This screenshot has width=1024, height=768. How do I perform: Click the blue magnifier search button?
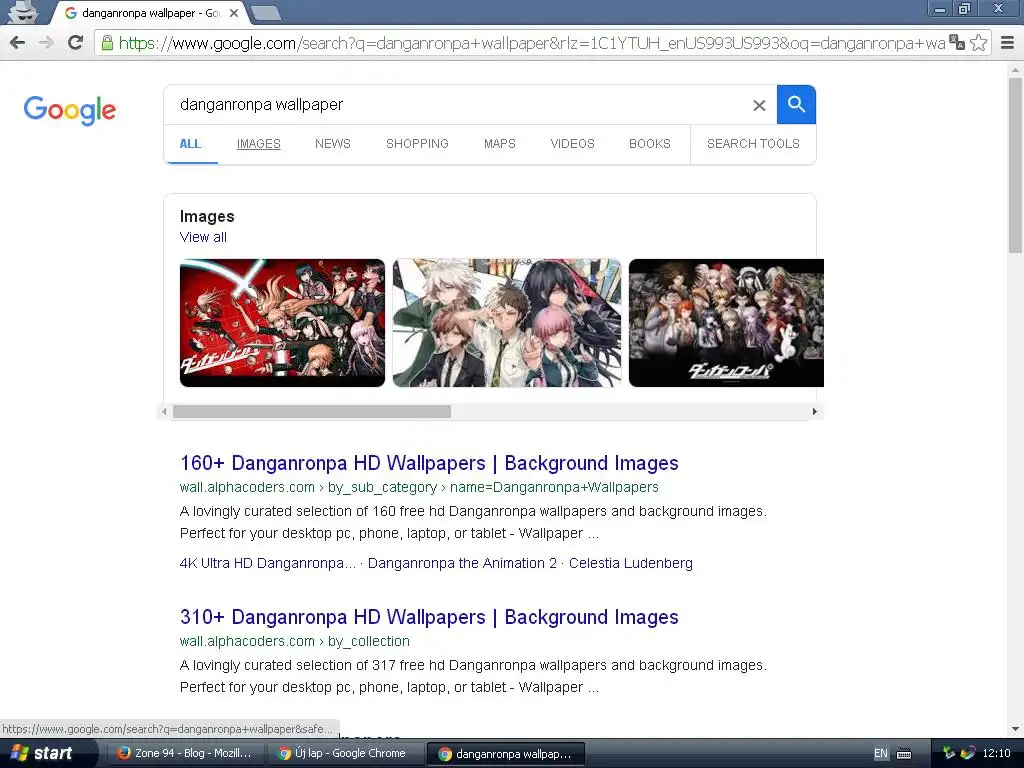coord(796,104)
